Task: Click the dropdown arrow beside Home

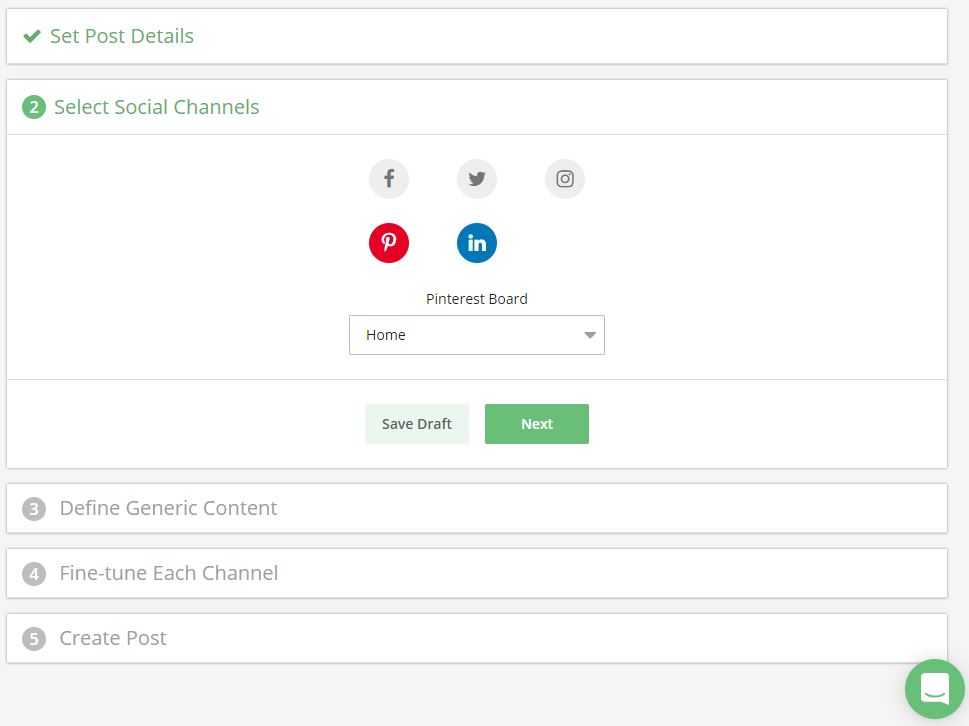Action: pyautogui.click(x=589, y=334)
